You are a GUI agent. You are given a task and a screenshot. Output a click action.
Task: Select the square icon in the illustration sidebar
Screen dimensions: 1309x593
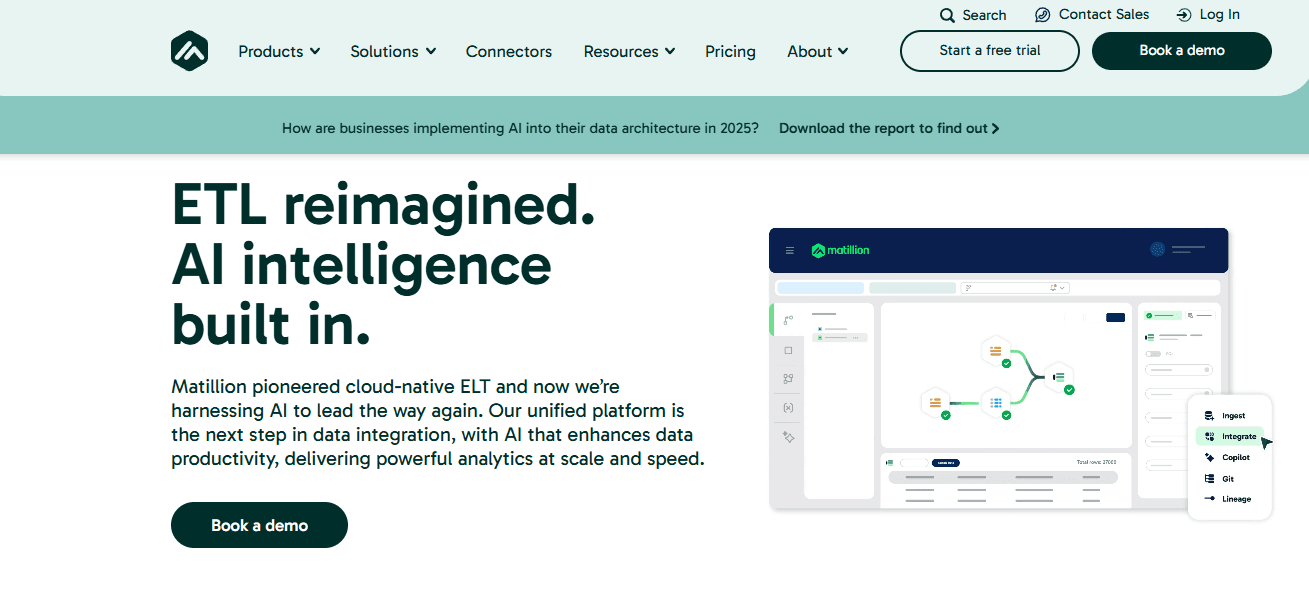[x=788, y=350]
